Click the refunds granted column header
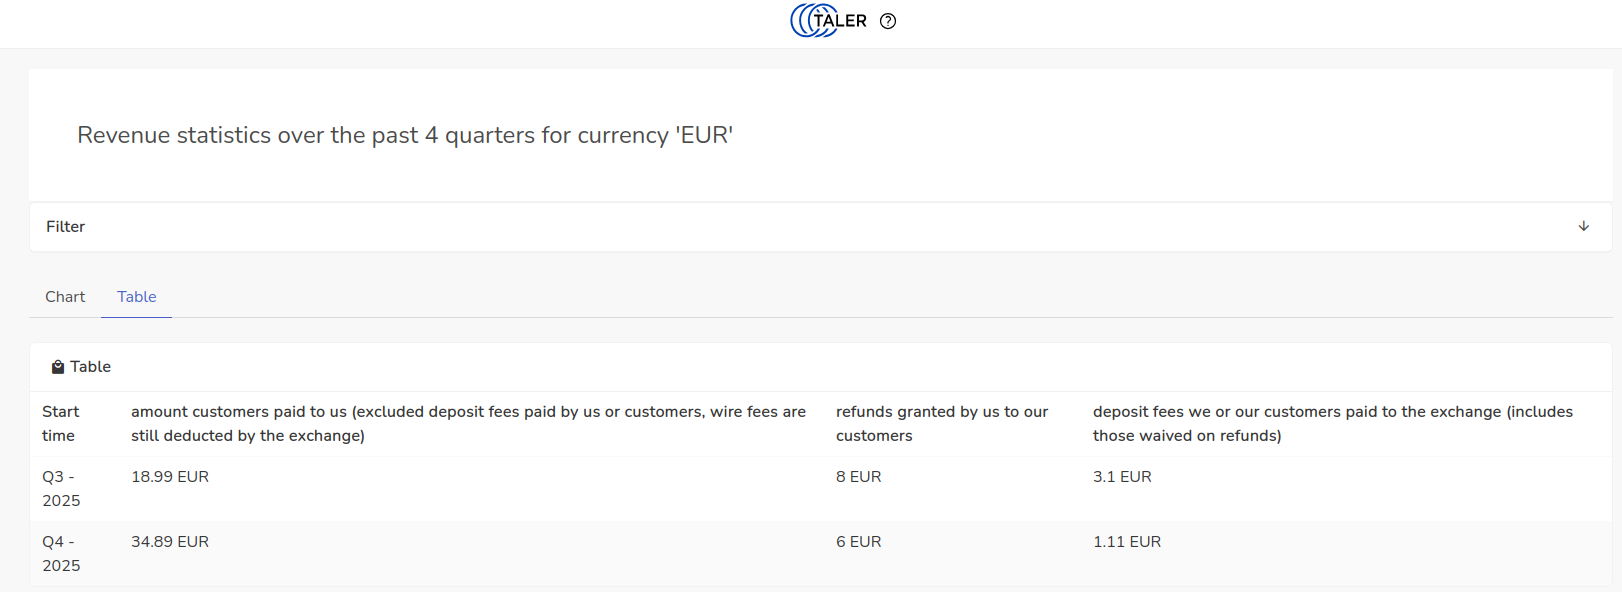This screenshot has height=592, width=1622. pos(942,424)
